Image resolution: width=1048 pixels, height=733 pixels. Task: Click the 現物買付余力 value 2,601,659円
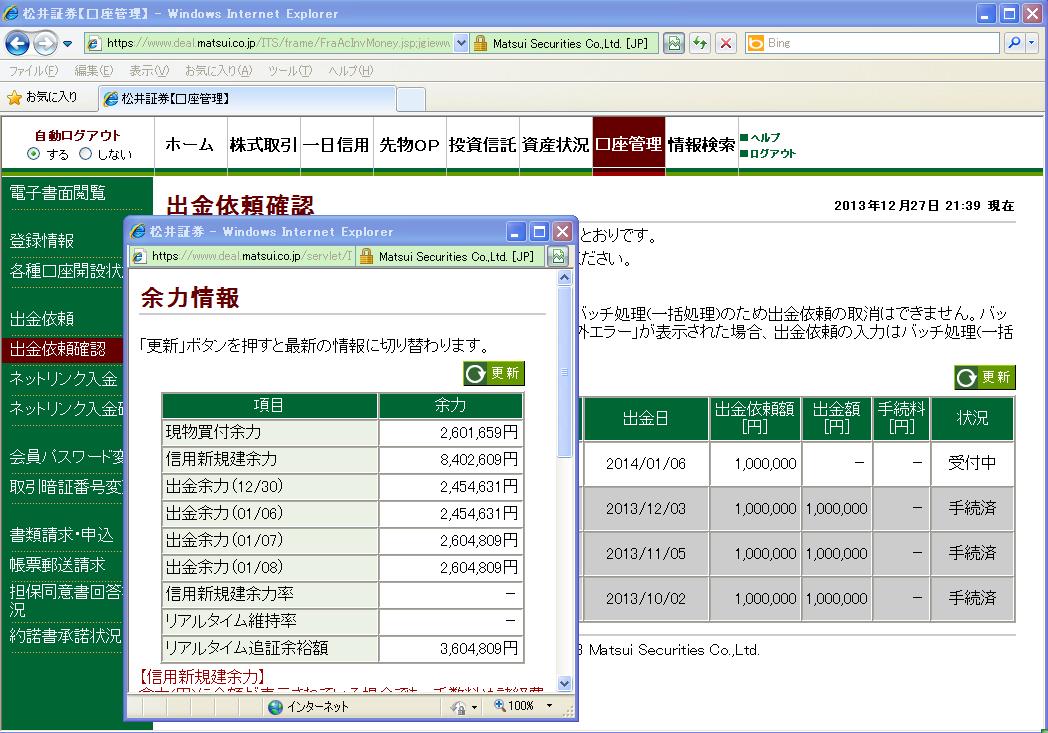tap(479, 433)
